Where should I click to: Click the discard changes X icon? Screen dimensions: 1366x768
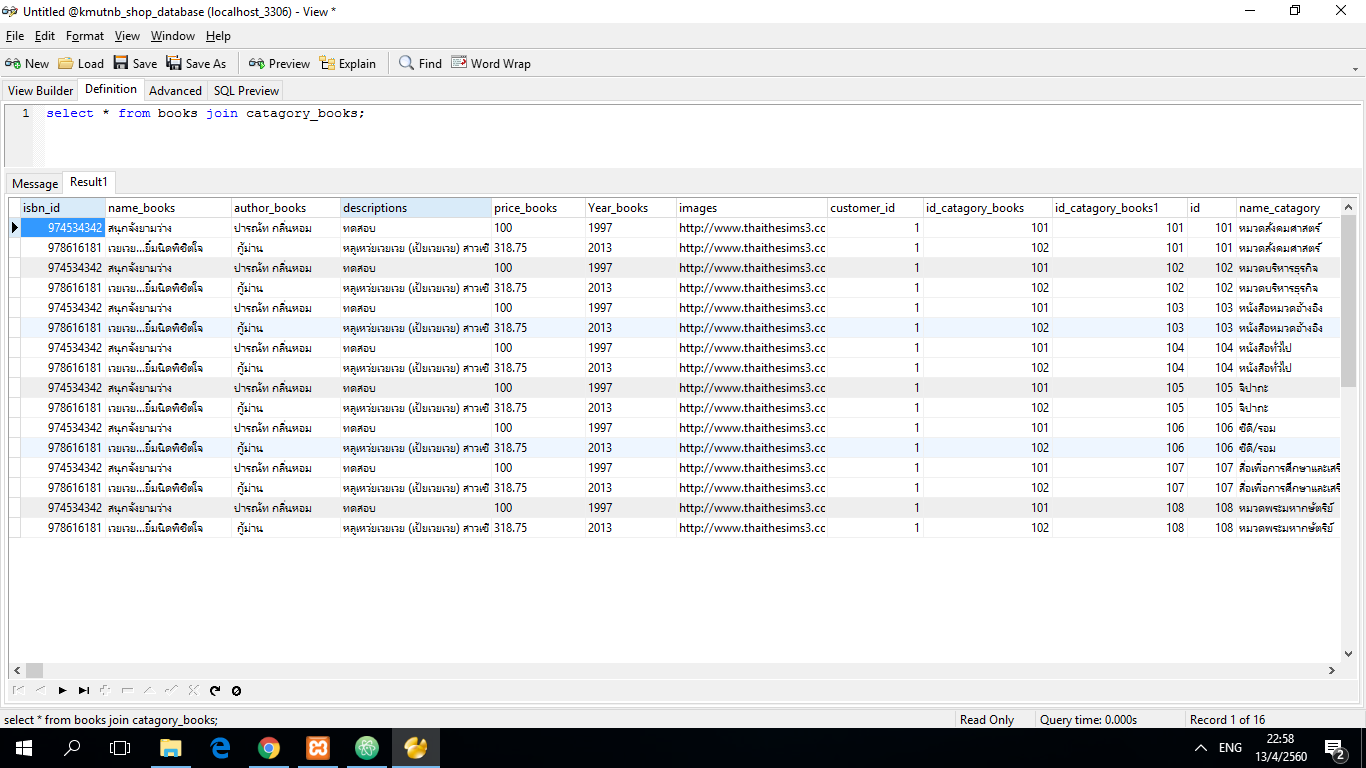pos(193,690)
